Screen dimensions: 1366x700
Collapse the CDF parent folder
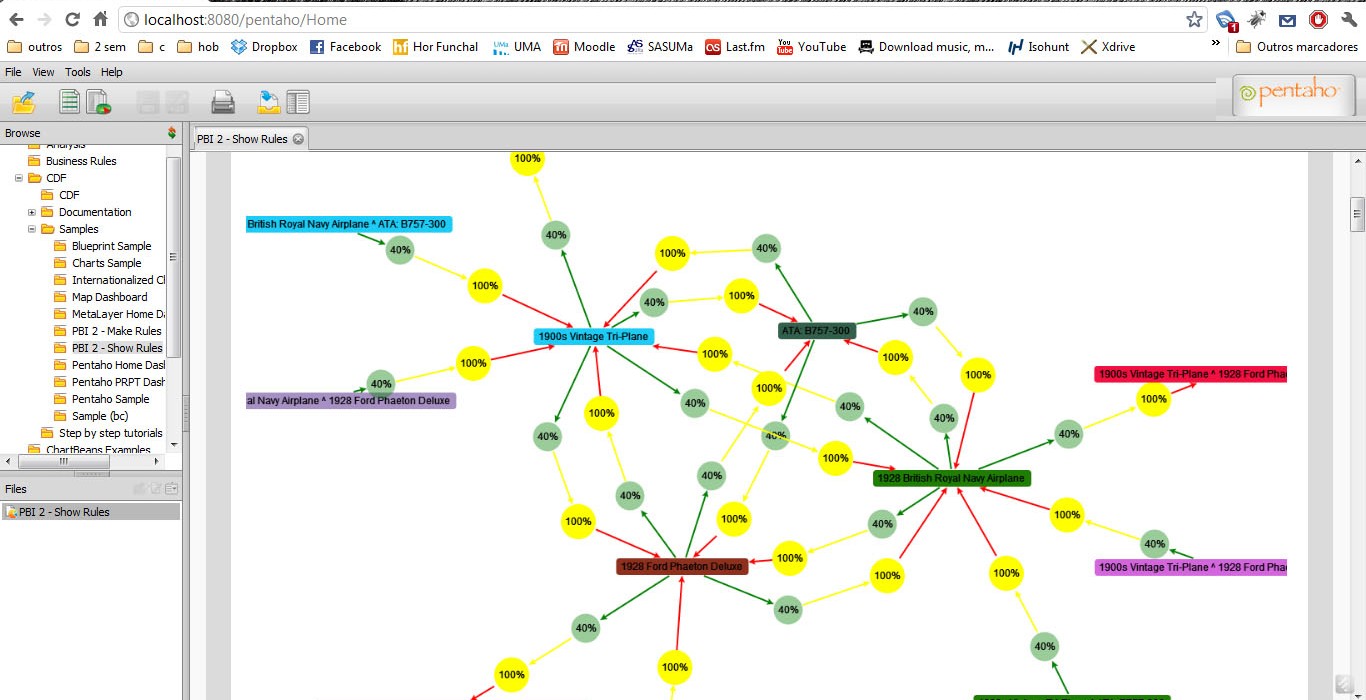(x=19, y=178)
